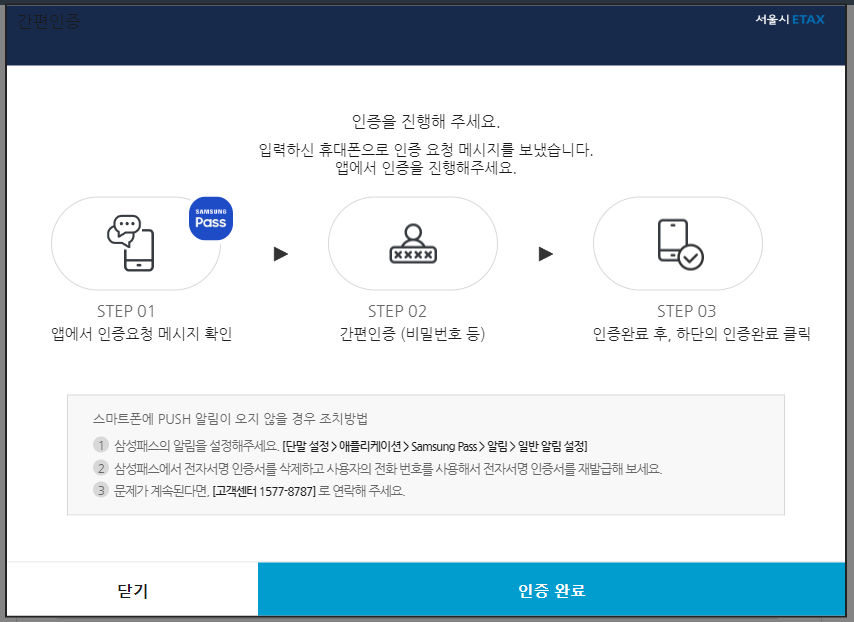Click the 서울시 ETAX logo
The height and width of the screenshot is (622, 854).
click(790, 20)
